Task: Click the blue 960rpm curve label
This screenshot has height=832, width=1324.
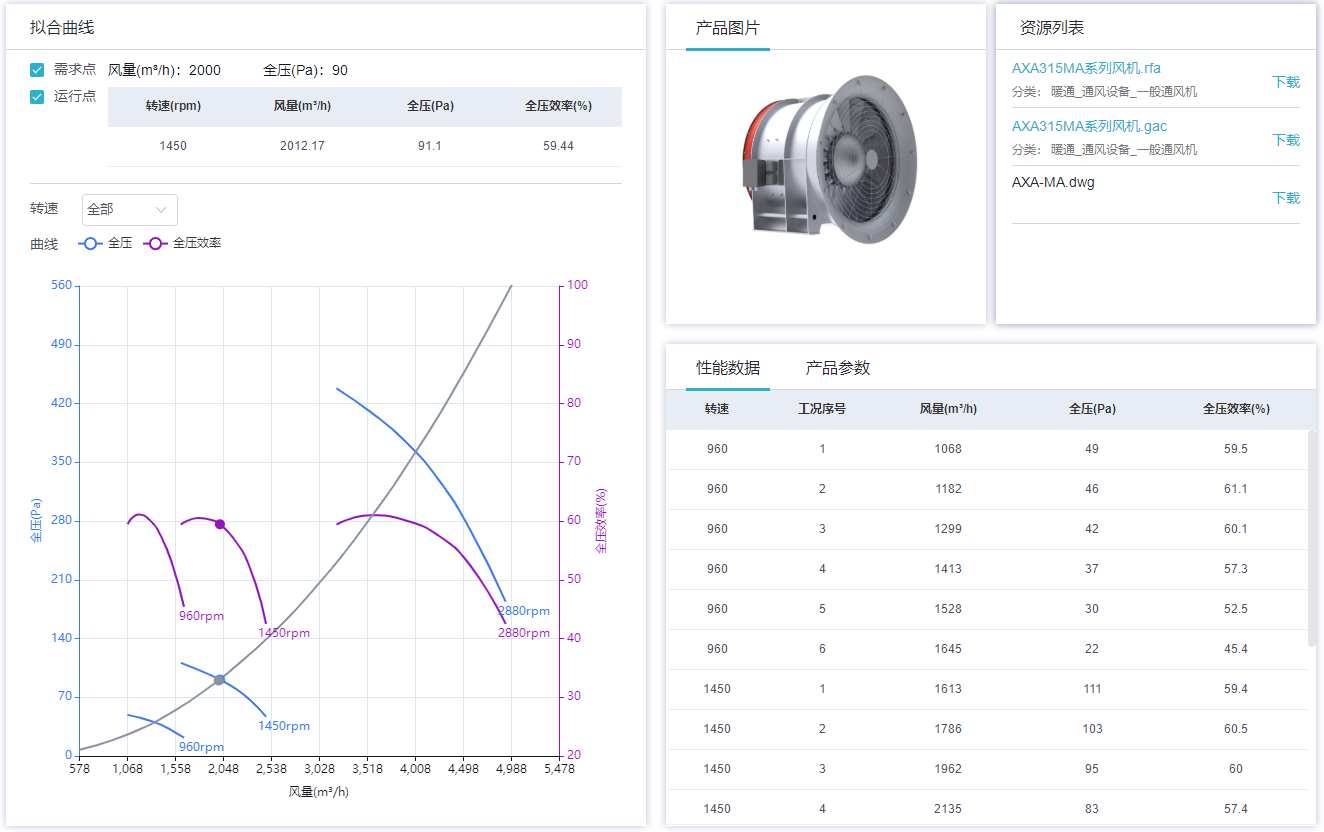Action: [x=201, y=747]
